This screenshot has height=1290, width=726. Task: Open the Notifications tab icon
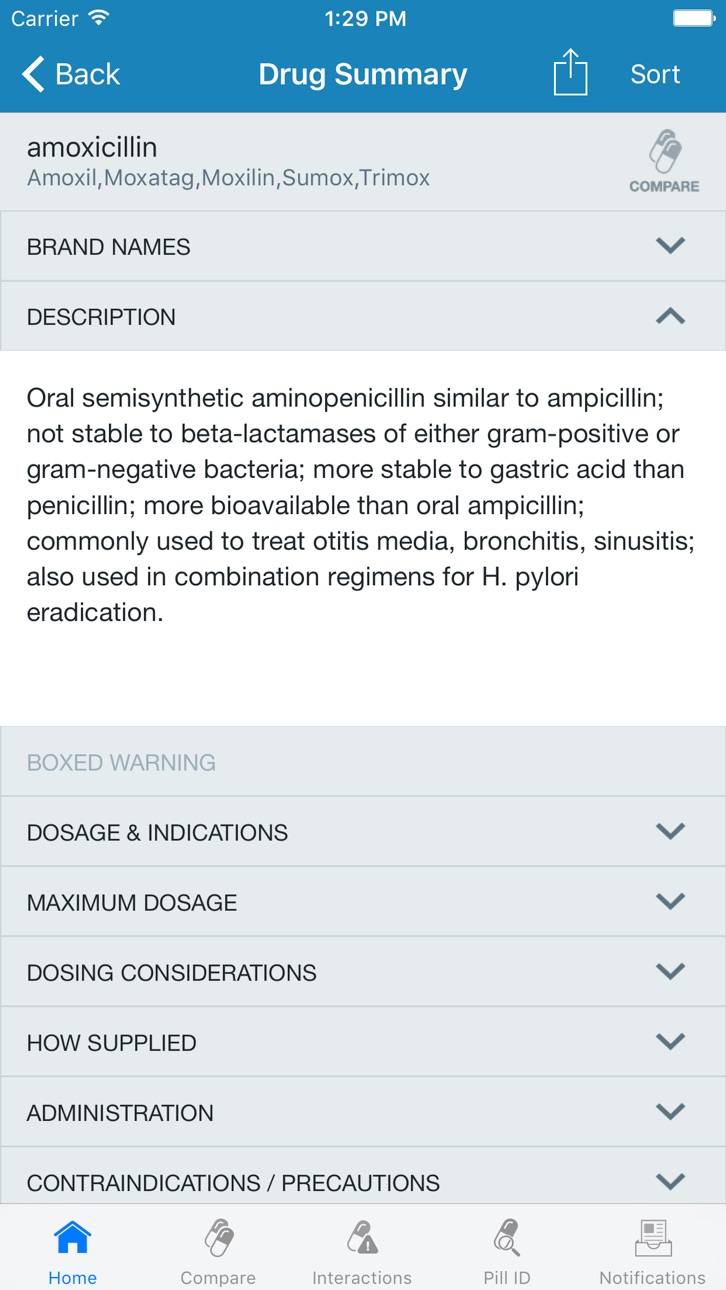pyautogui.click(x=652, y=1238)
